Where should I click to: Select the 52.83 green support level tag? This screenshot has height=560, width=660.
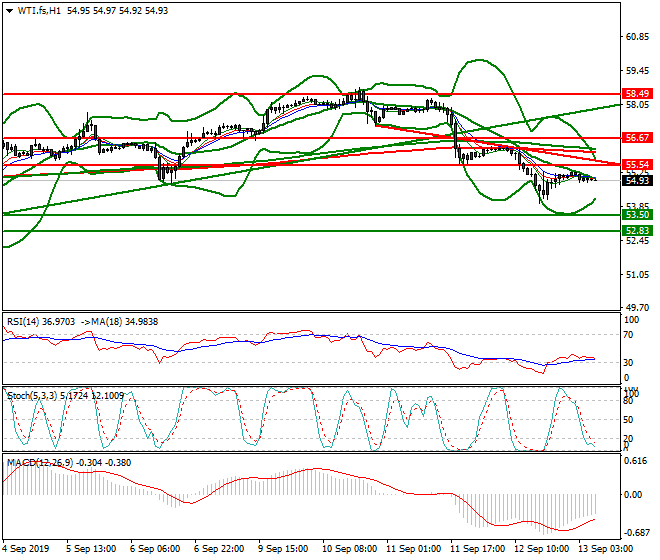pos(636,231)
